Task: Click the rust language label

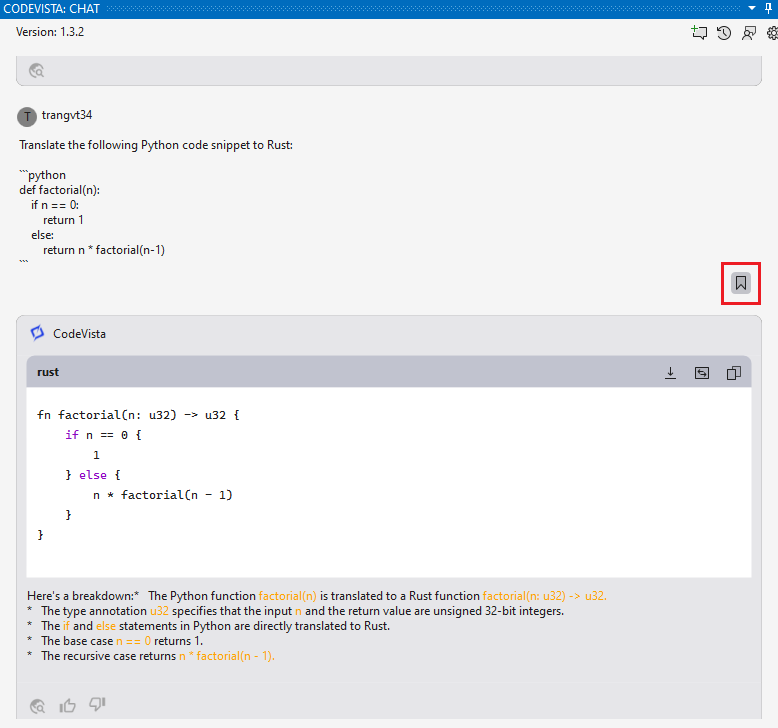Action: [48, 372]
